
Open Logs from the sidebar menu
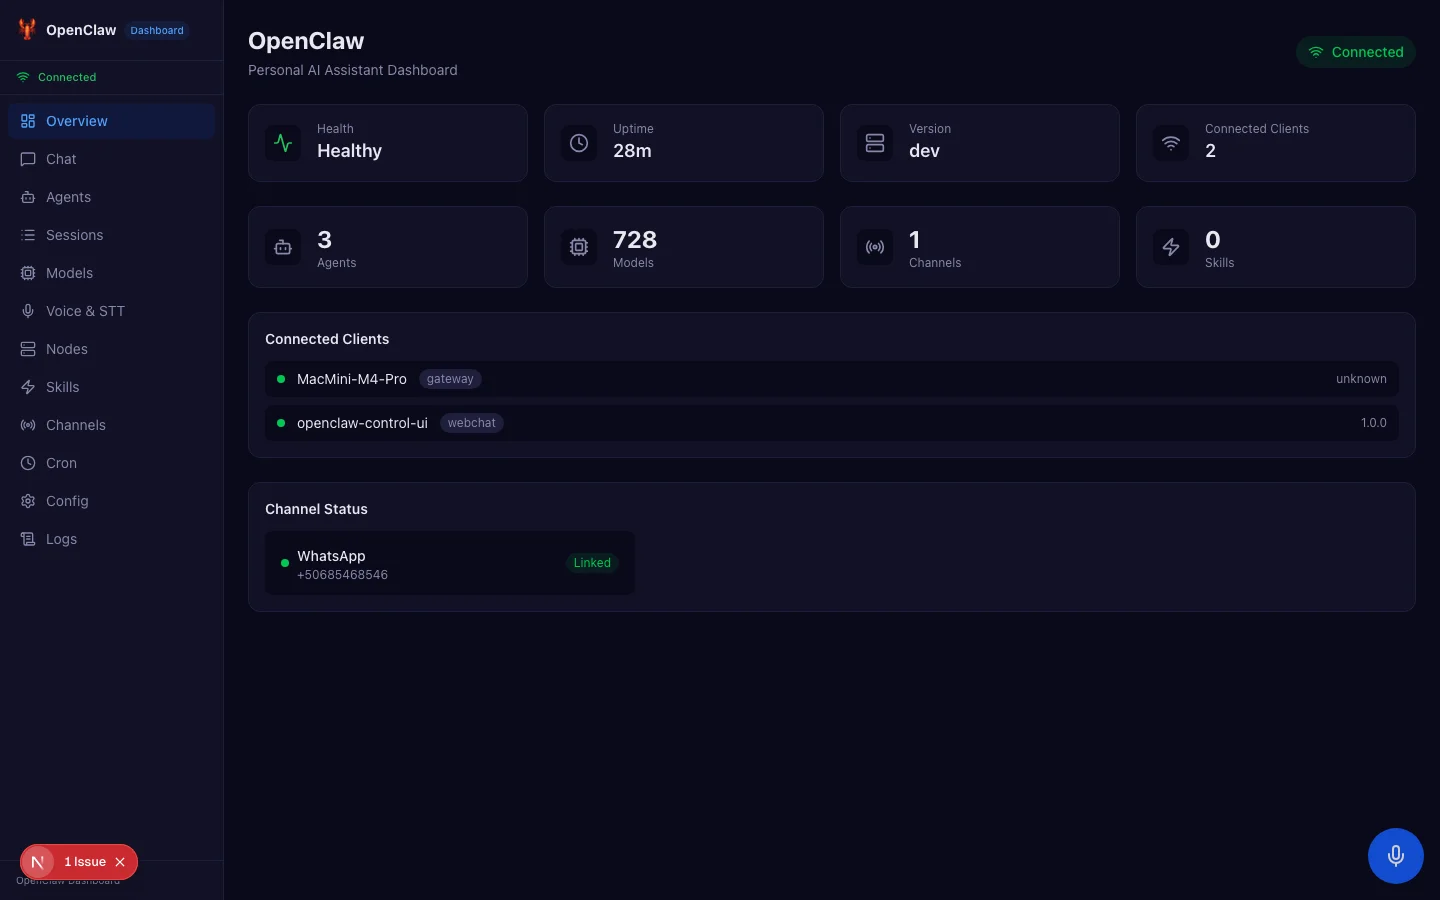pos(60,539)
